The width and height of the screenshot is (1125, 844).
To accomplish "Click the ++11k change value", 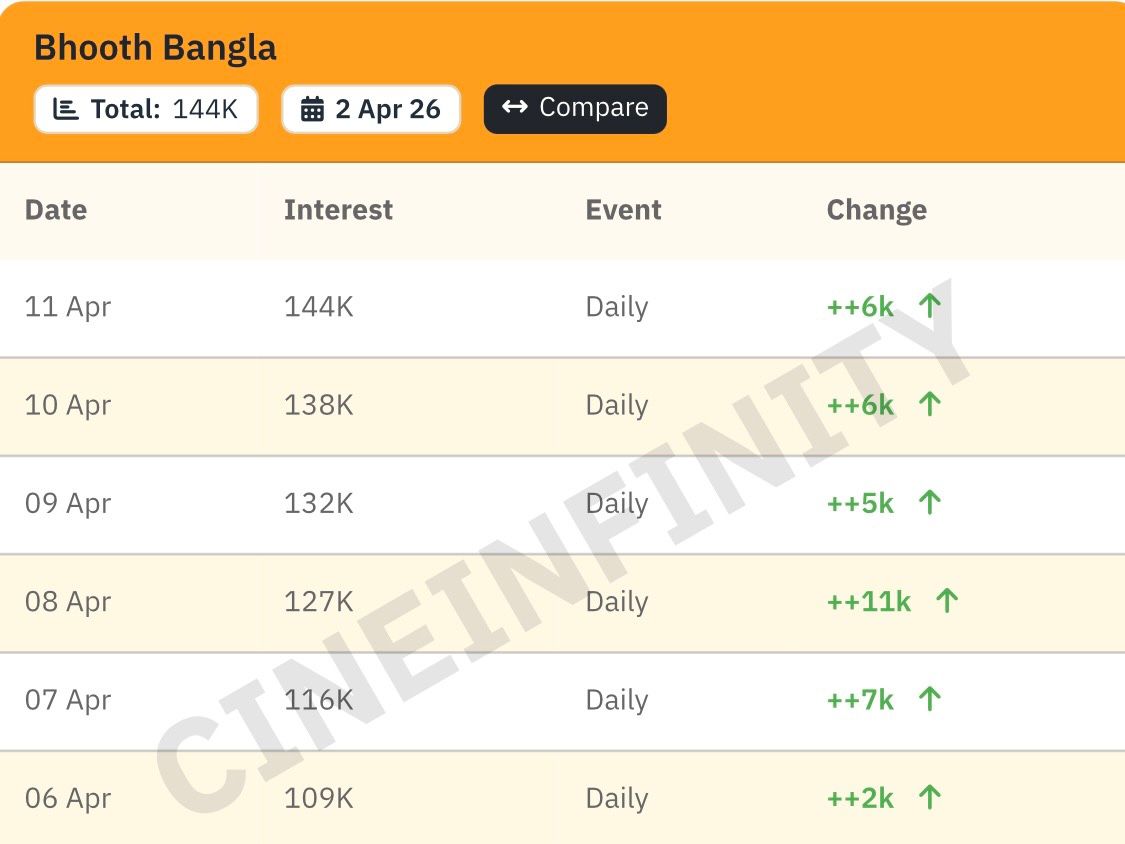I will click(x=869, y=601).
